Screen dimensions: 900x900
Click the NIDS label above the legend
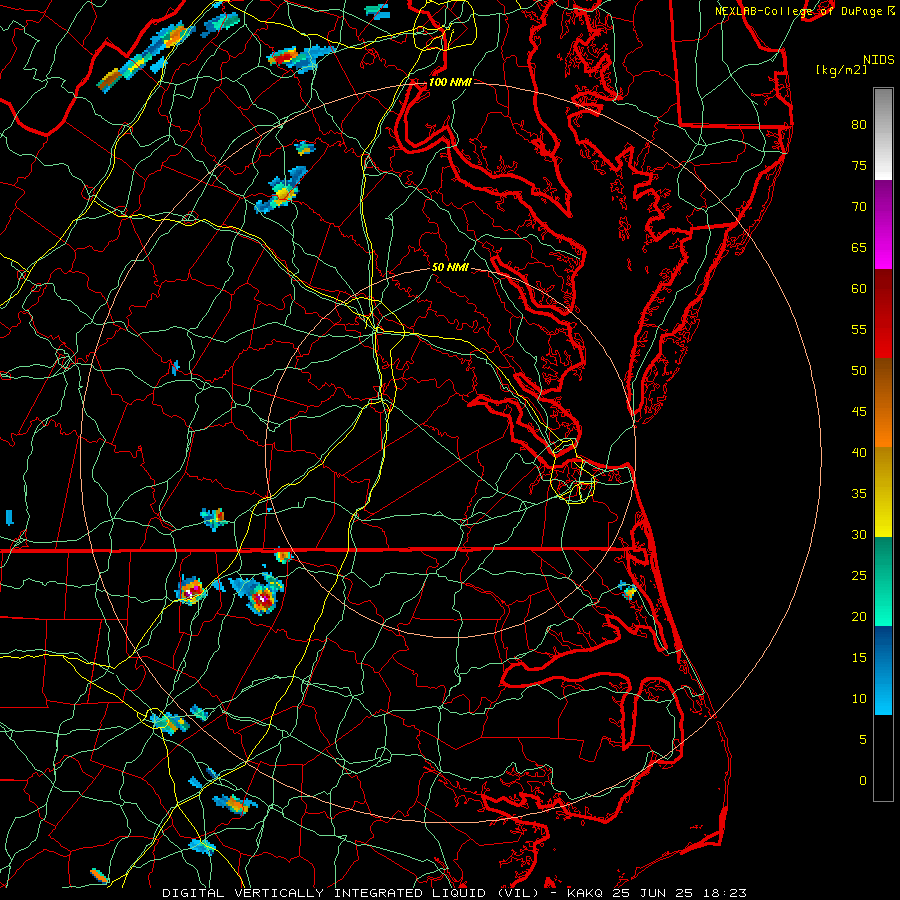click(x=878, y=60)
